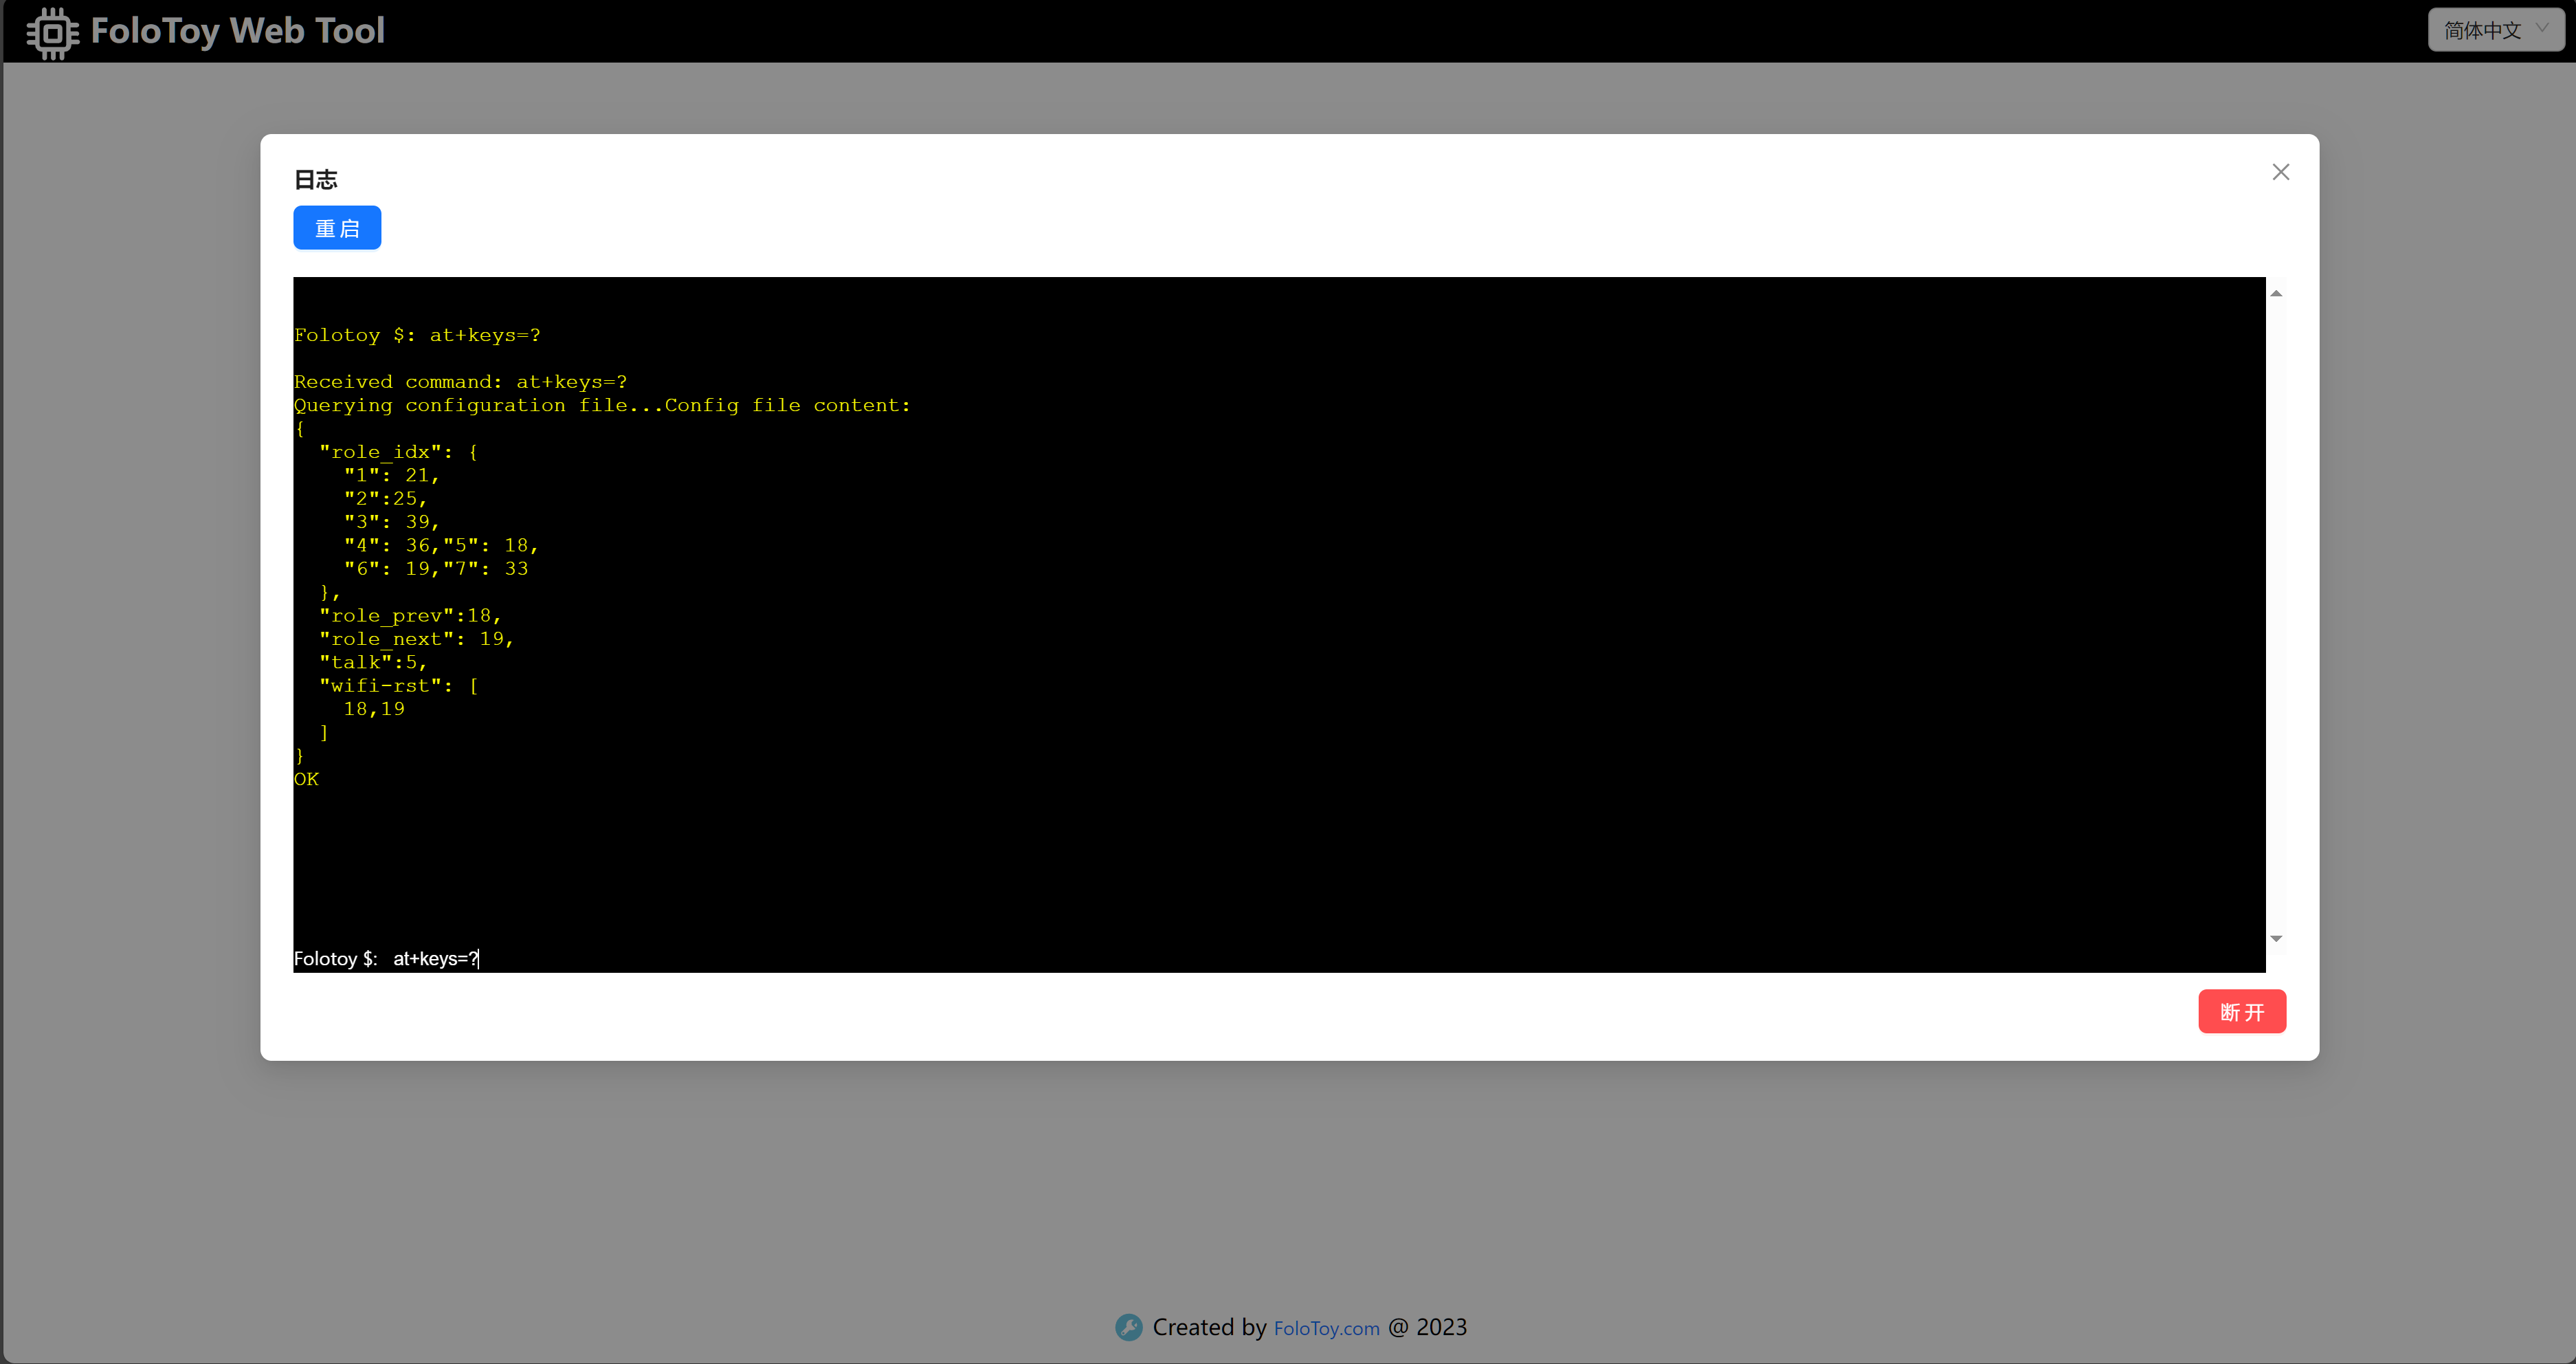Click the FoloToy chip logo icon
Viewport: 2576px width, 1364px height.
click(x=52, y=32)
